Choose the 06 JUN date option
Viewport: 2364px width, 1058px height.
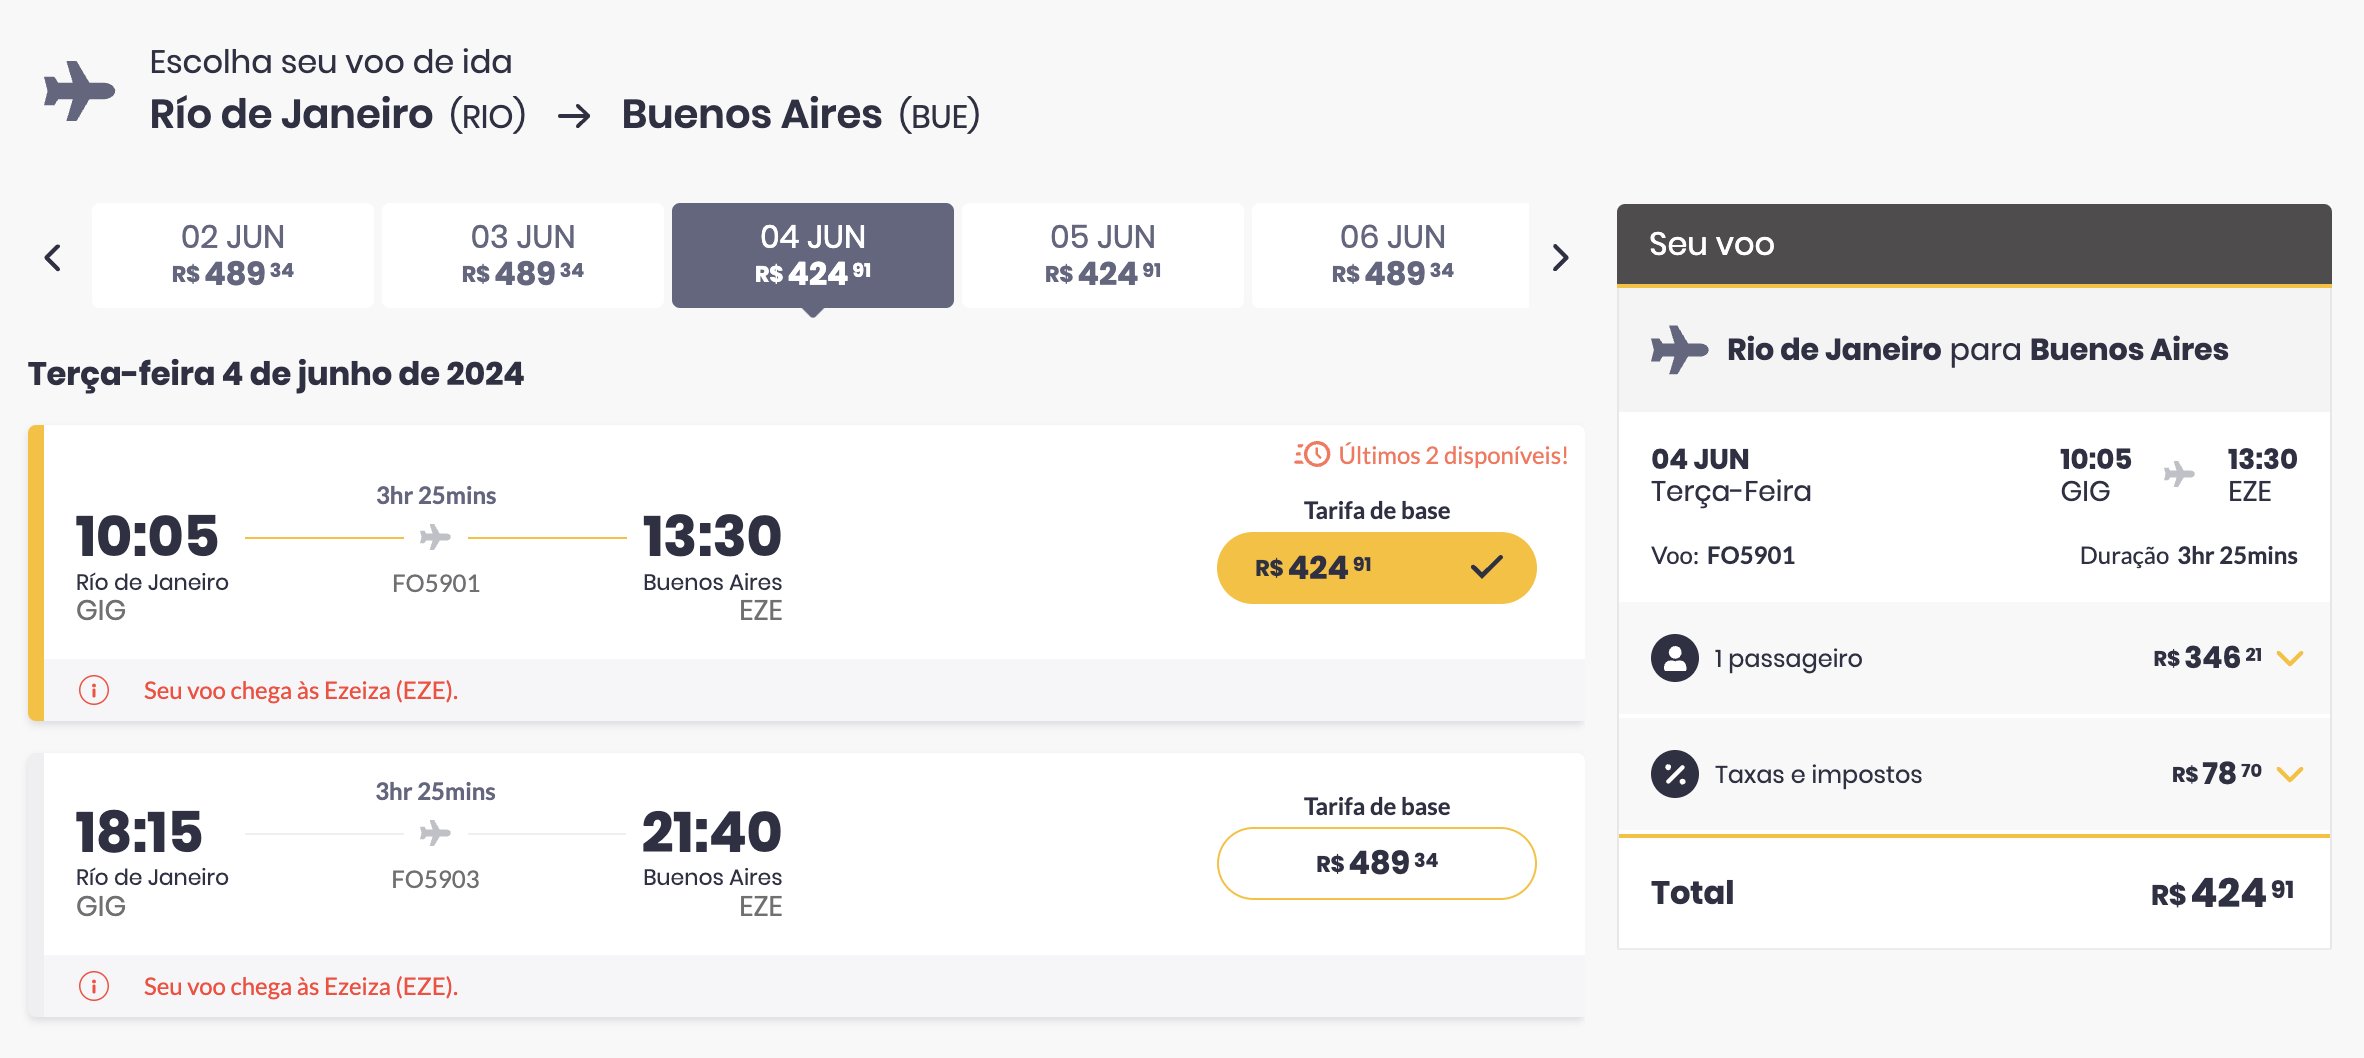1390,256
